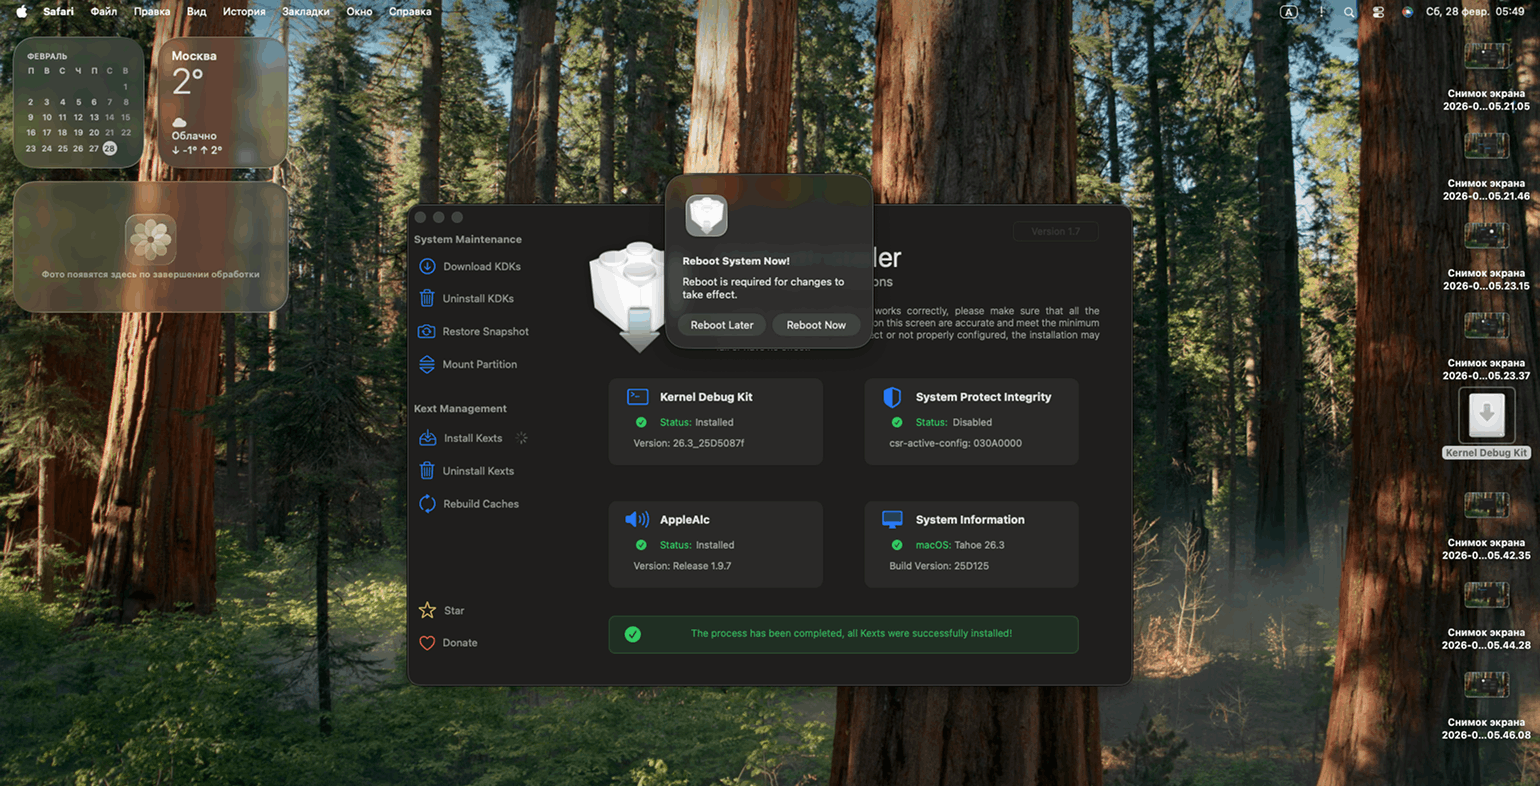Click the Donate heart icon
The image size is (1540, 786).
[x=427, y=643]
